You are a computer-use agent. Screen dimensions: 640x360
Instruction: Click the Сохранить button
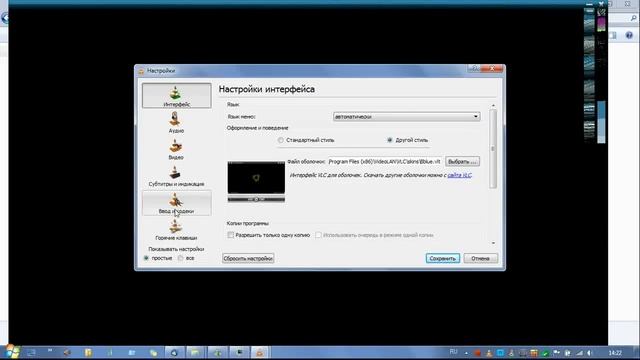(442, 258)
